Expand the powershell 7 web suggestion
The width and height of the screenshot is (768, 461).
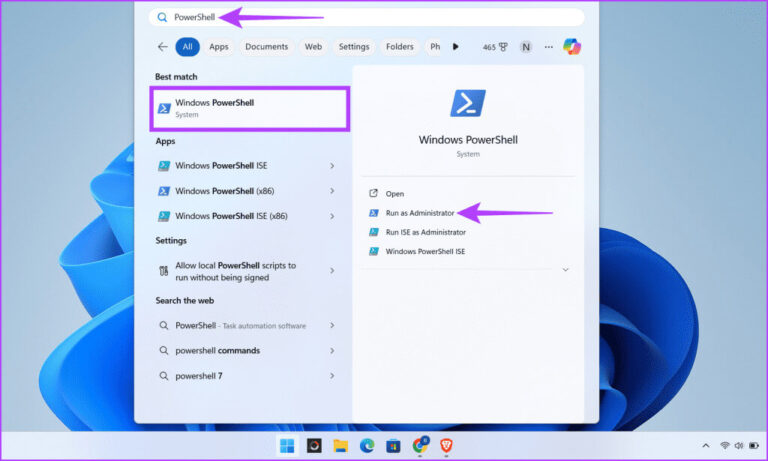[x=332, y=376]
